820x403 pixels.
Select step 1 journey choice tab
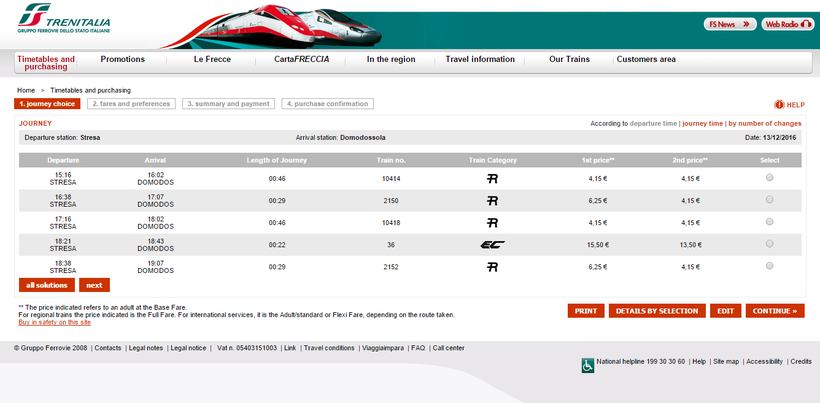[47, 104]
